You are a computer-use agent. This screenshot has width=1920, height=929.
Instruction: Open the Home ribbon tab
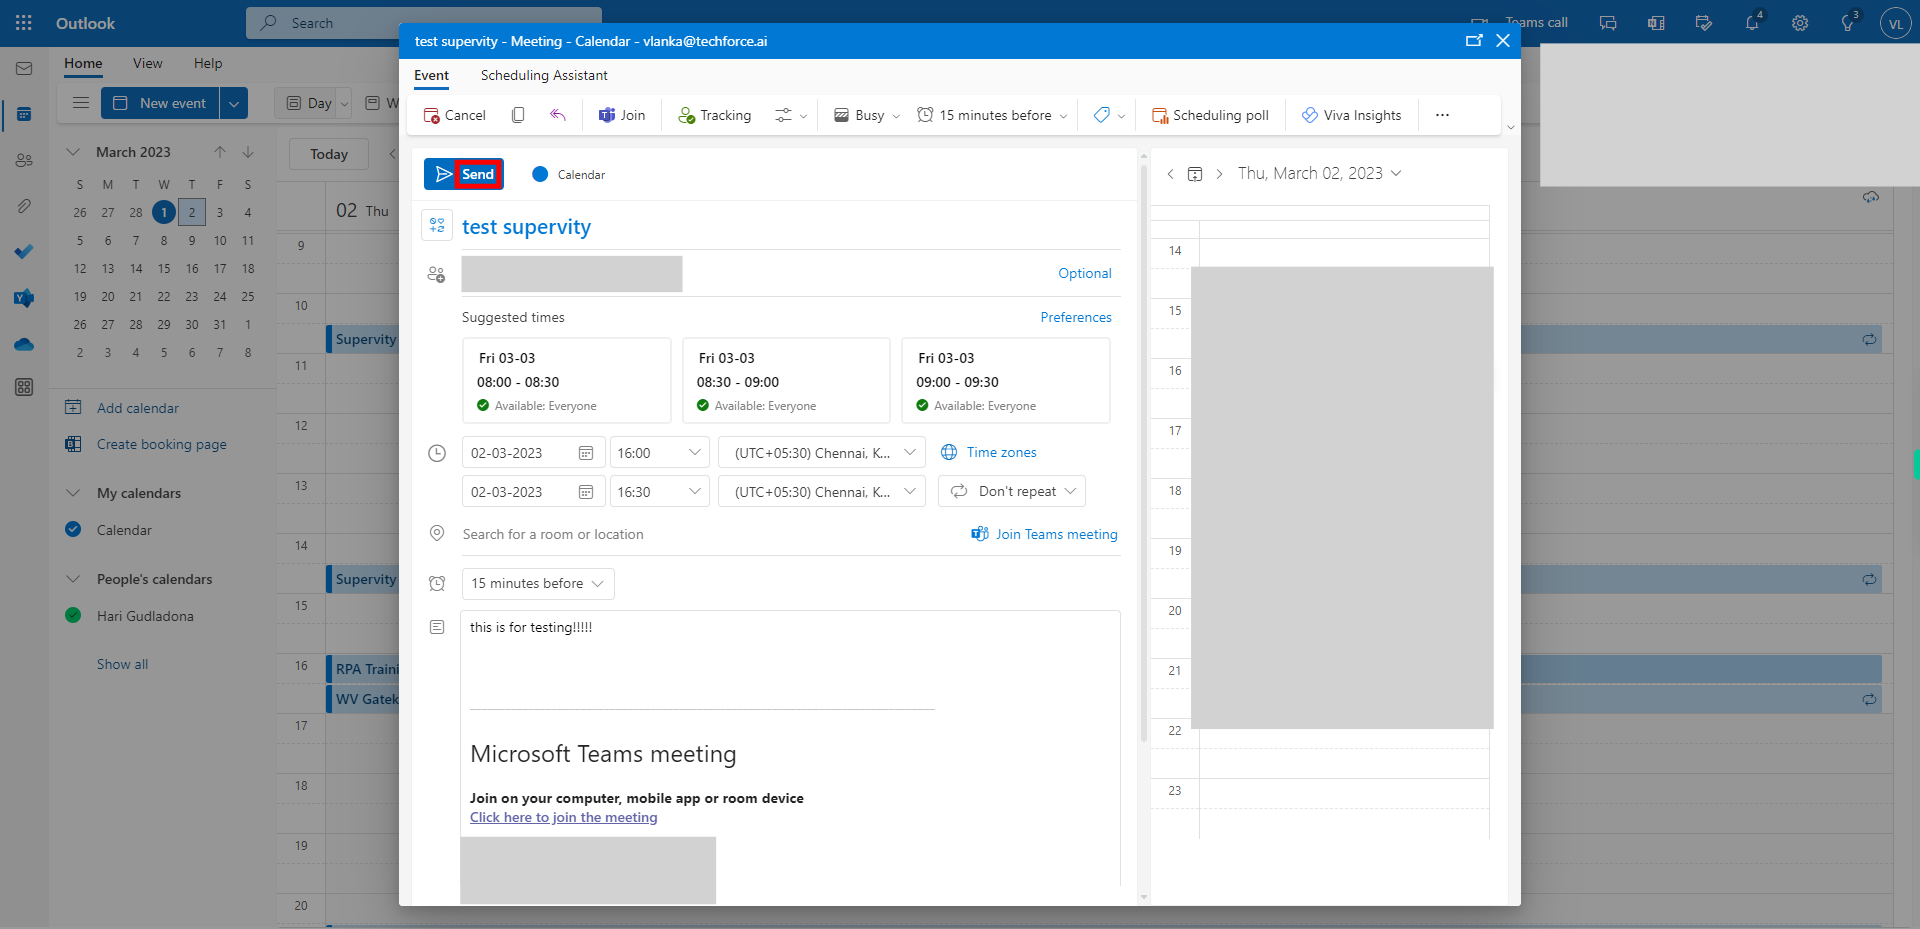pyautogui.click(x=83, y=63)
